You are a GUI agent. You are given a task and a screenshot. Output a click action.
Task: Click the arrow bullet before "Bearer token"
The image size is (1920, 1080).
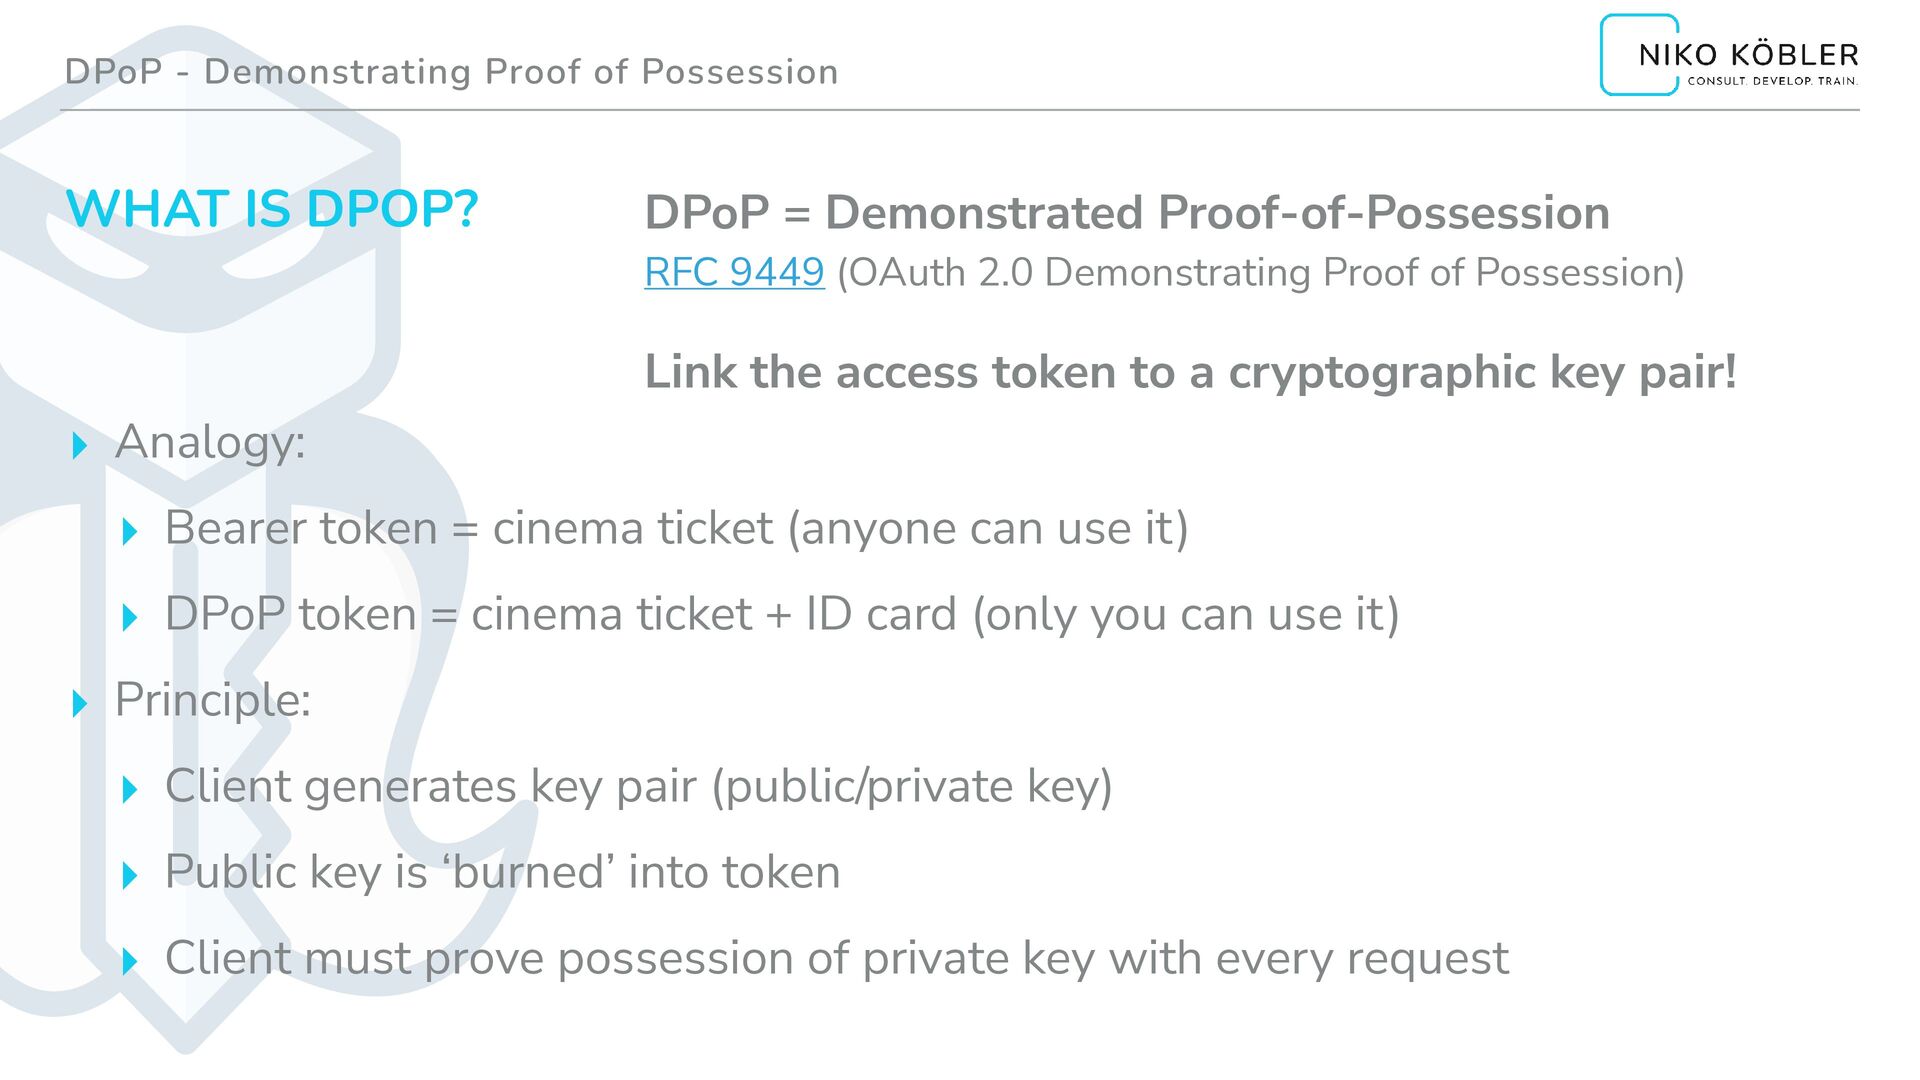coord(129,531)
